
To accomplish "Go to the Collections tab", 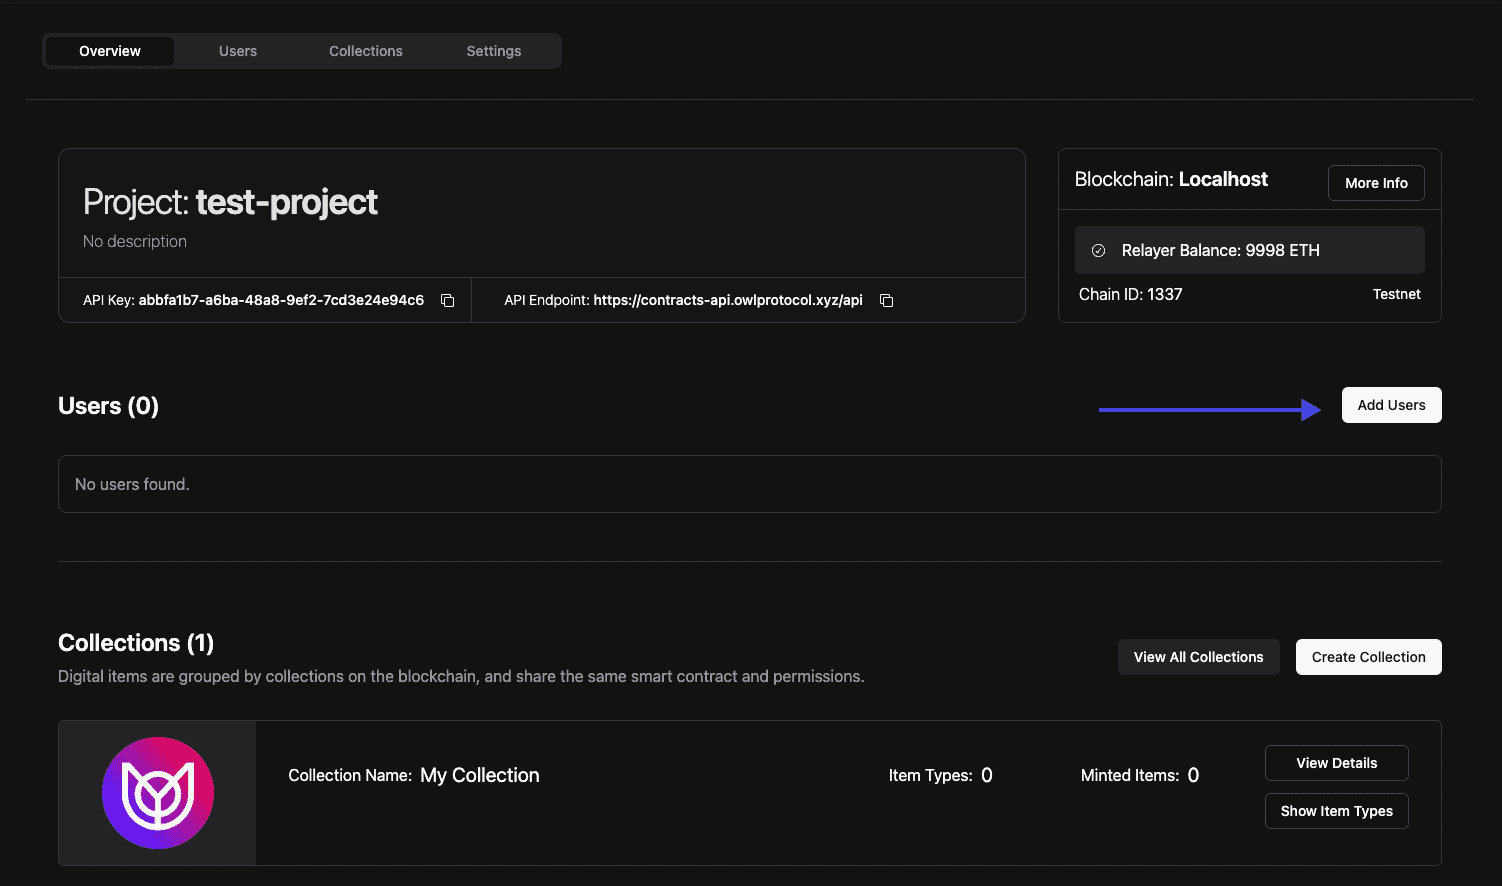I will (x=366, y=51).
